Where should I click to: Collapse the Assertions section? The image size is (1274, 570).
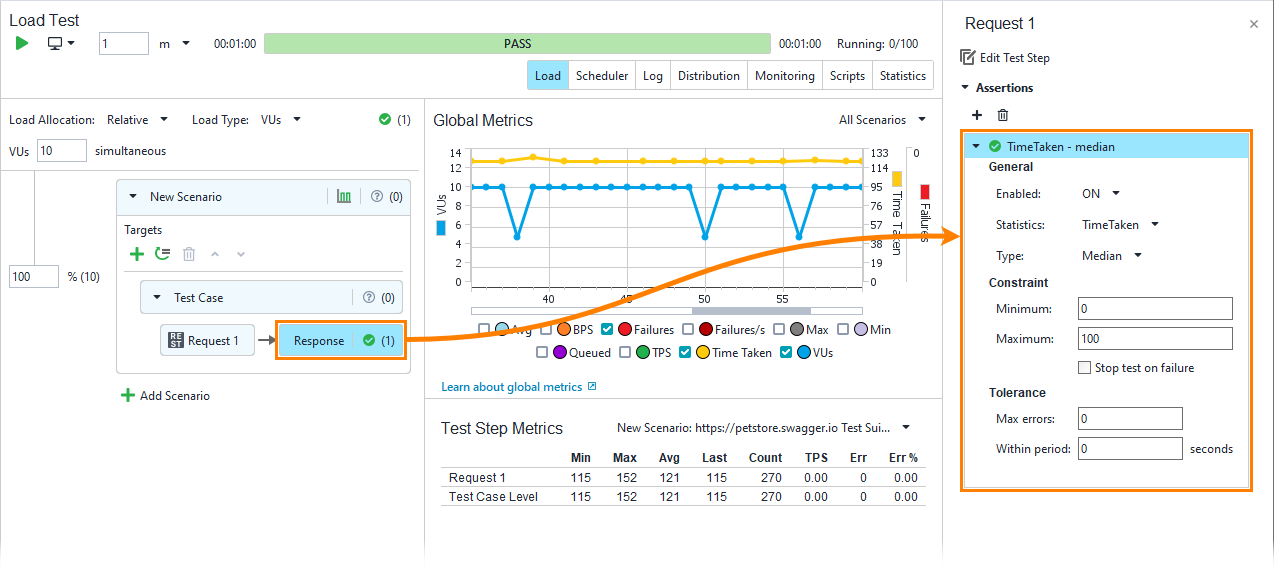click(x=966, y=88)
